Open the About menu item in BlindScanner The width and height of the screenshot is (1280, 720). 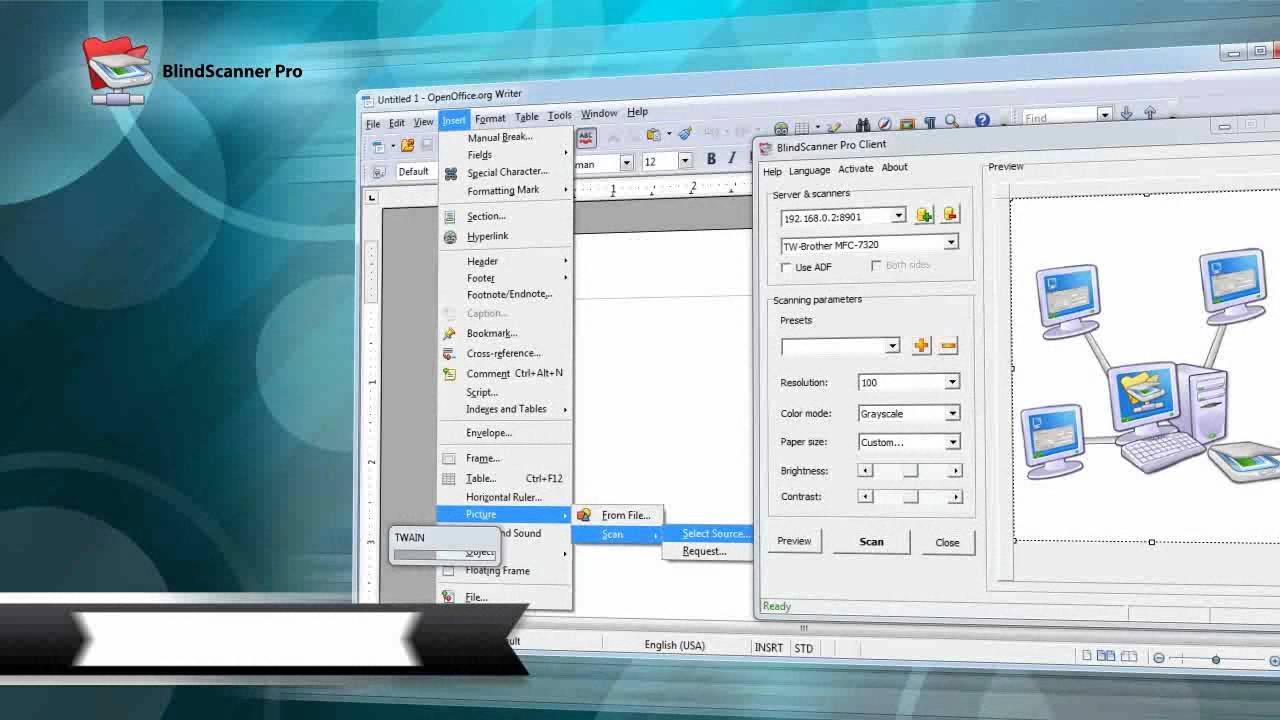(894, 167)
